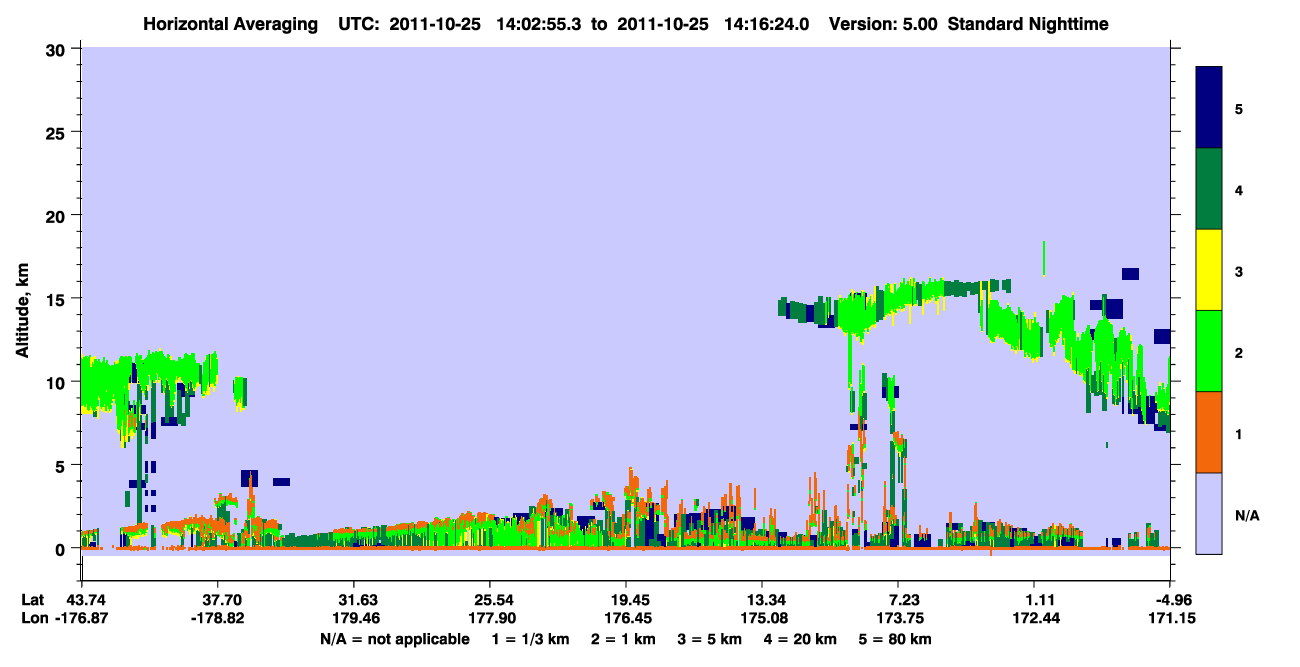Click the yellow color bar segment labeled 3
The width and height of the screenshot is (1300, 667).
pyautogui.click(x=1210, y=270)
